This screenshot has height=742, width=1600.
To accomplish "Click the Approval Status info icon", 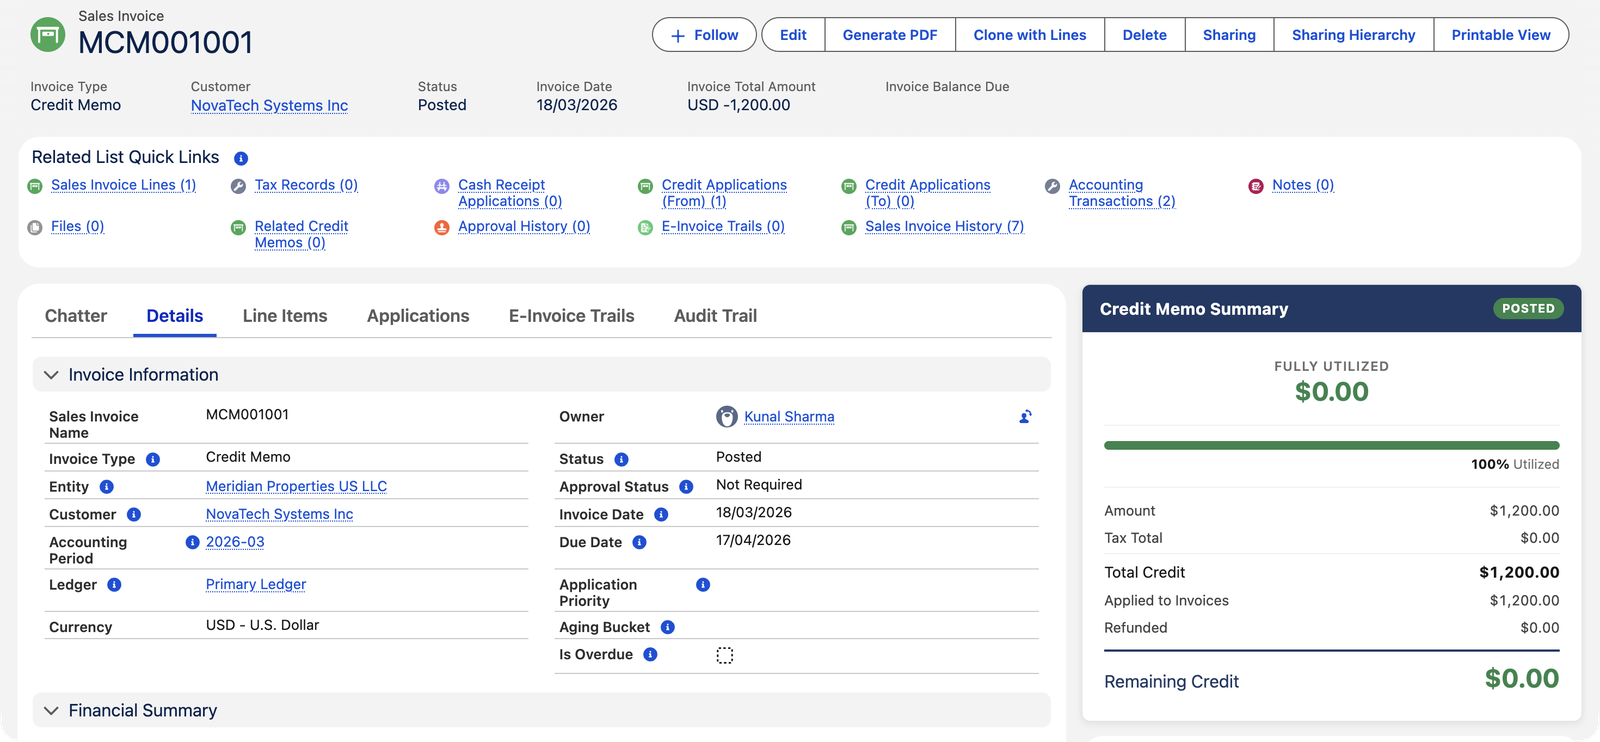I will point(687,487).
